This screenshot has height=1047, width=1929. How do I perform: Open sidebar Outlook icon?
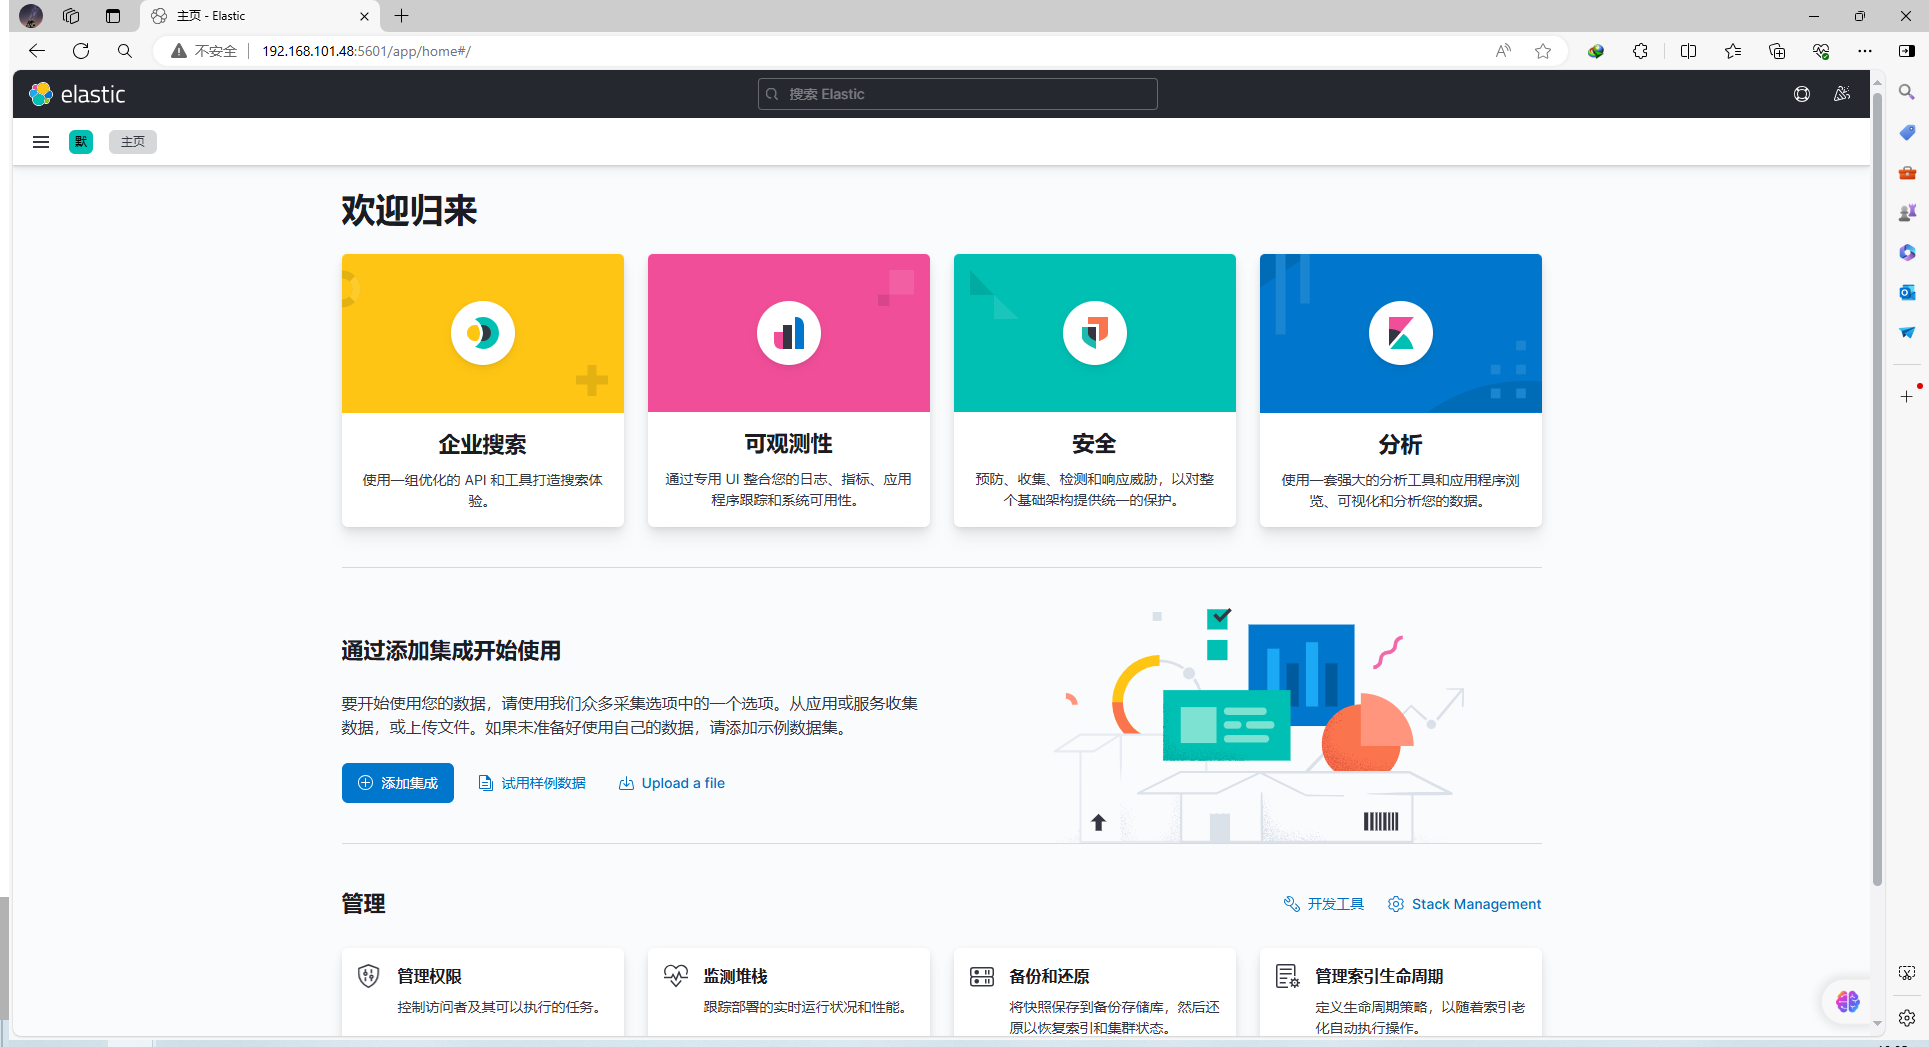(1907, 292)
